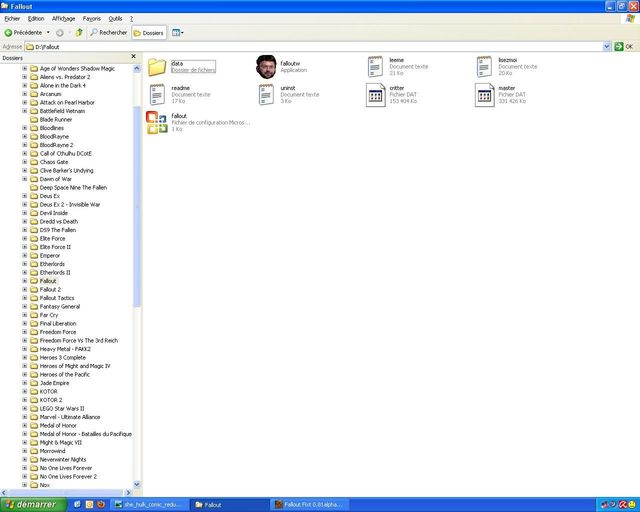Open the view mode icon menu

178,33
